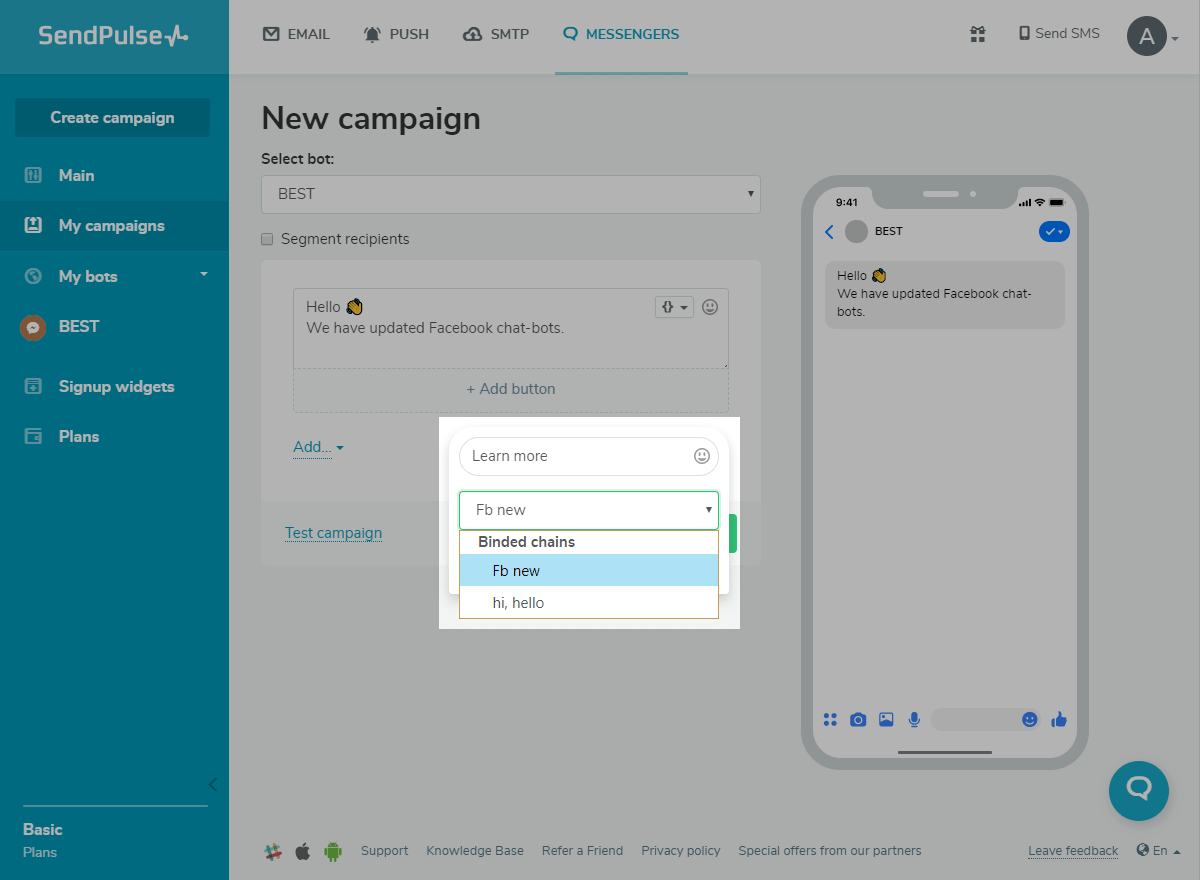Image resolution: width=1200 pixels, height=880 pixels.
Task: Click the Test campaign link
Action: [334, 533]
